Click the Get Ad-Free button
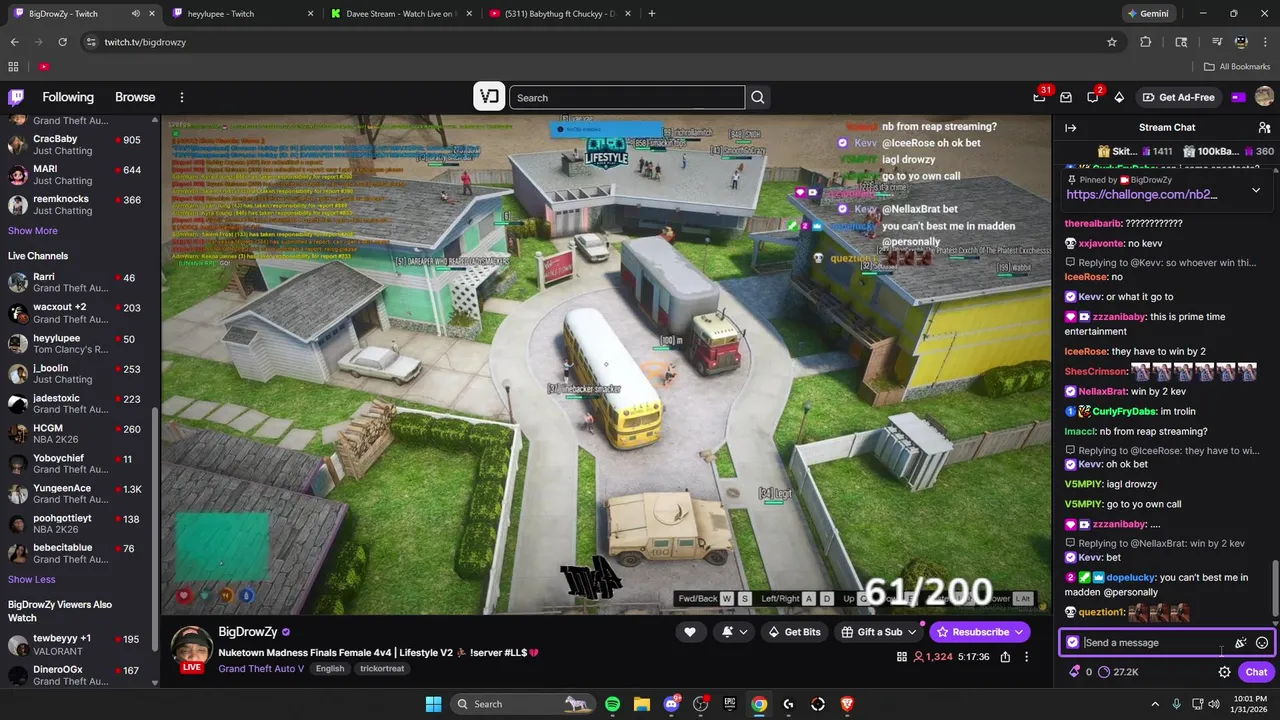Viewport: 1280px width, 720px height. pyautogui.click(x=1177, y=97)
